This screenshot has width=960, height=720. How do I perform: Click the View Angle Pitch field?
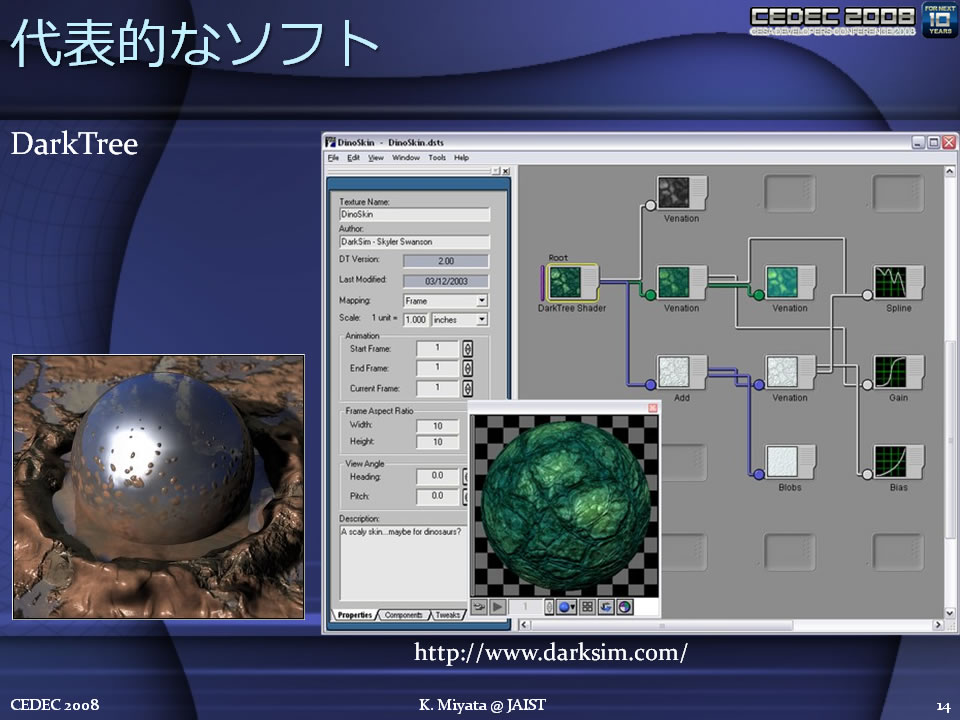click(x=437, y=497)
